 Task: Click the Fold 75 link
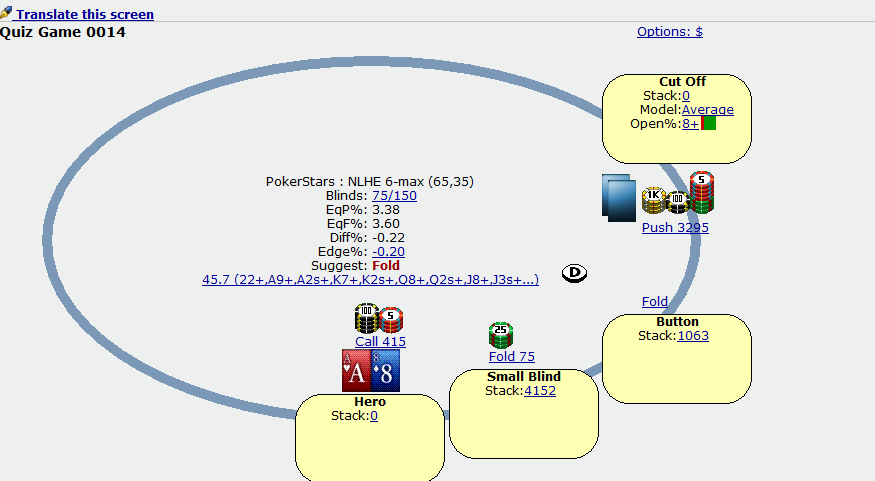pos(512,357)
